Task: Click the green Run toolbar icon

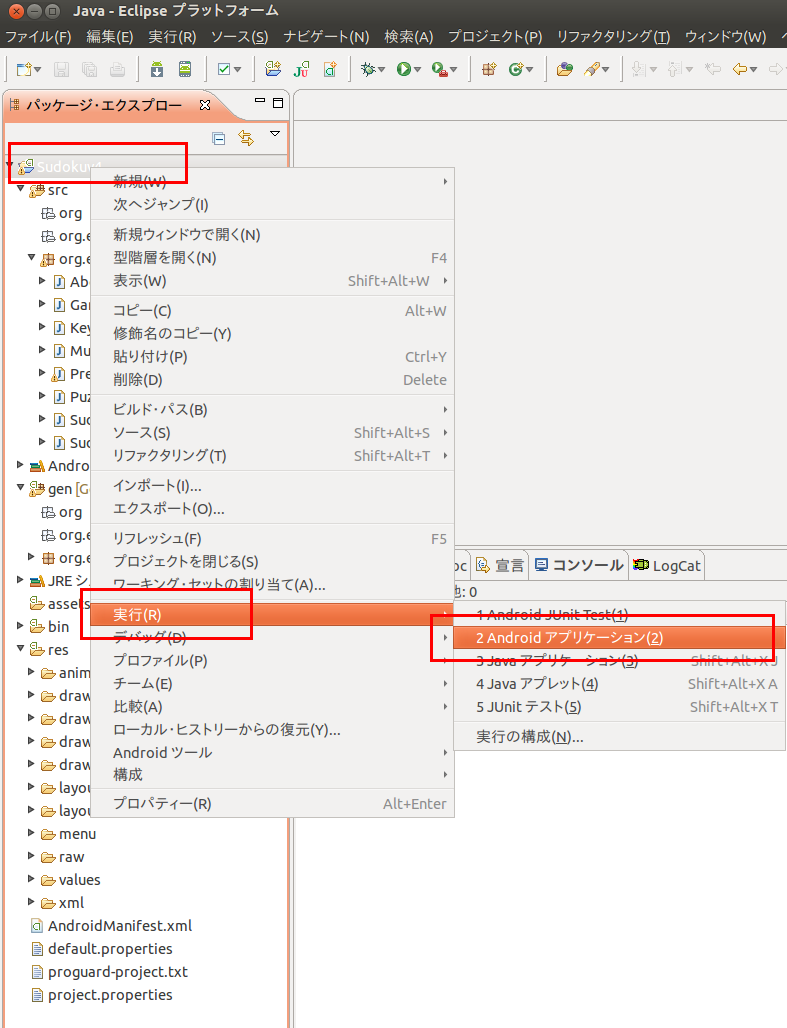Action: click(x=403, y=69)
